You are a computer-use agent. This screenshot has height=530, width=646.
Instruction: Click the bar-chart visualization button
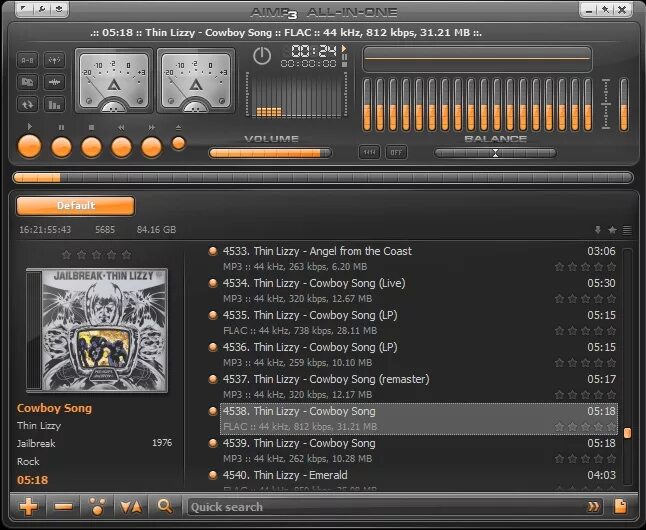[x=54, y=104]
